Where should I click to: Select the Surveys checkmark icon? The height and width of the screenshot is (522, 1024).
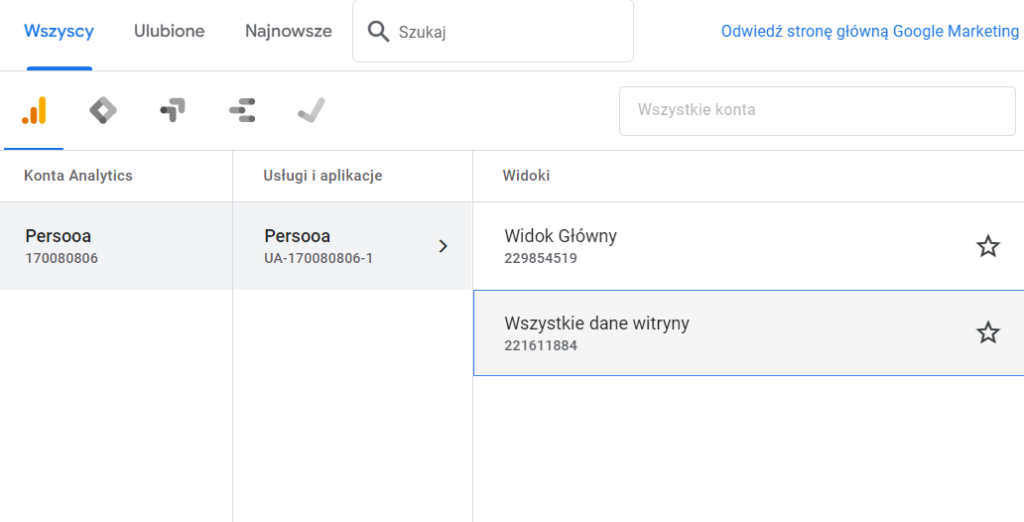coord(312,110)
